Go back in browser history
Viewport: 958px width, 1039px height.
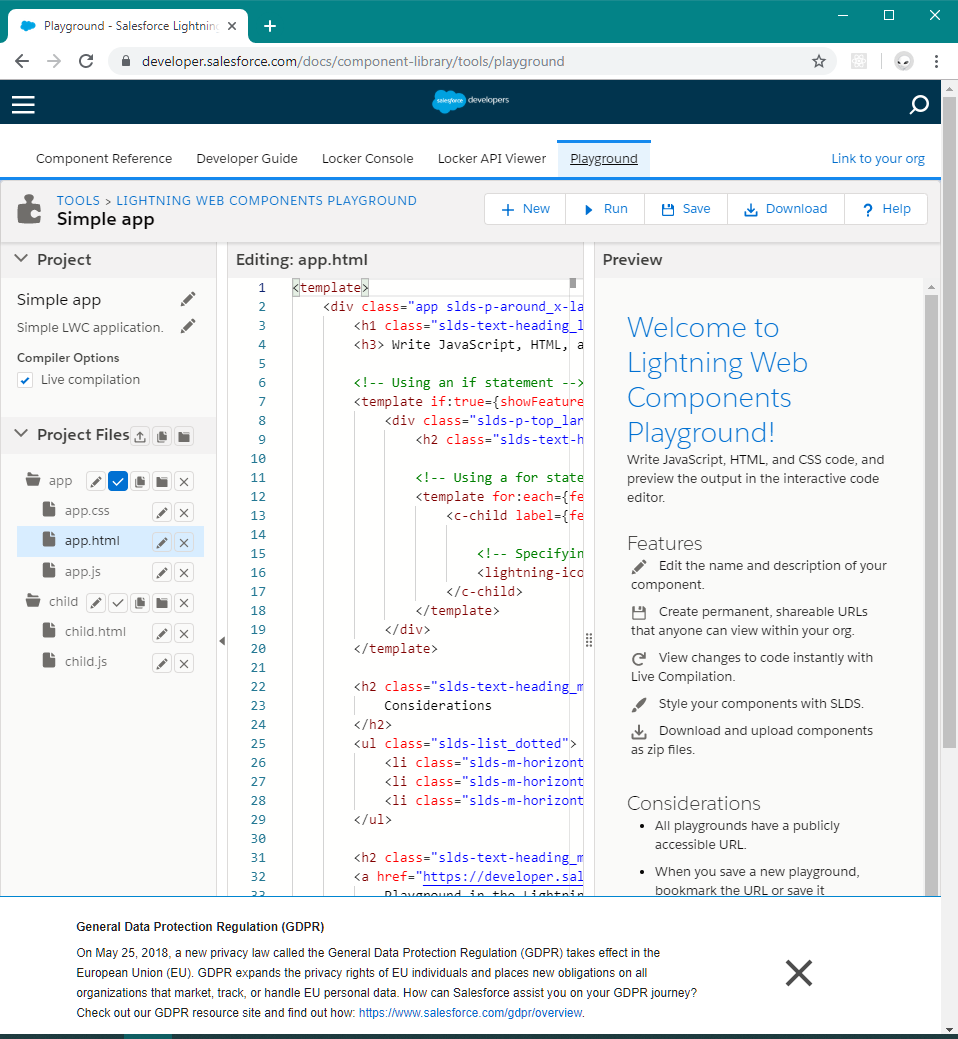point(23,62)
